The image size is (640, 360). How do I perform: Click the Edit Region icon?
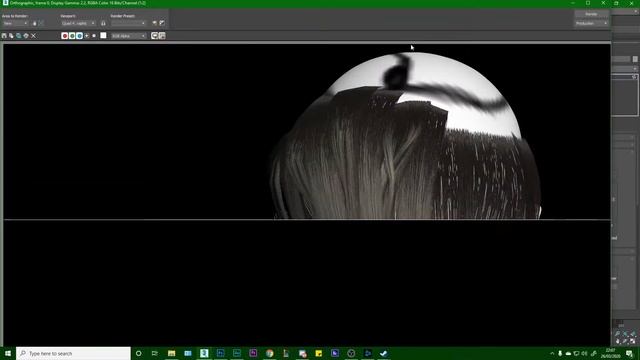pos(34,23)
